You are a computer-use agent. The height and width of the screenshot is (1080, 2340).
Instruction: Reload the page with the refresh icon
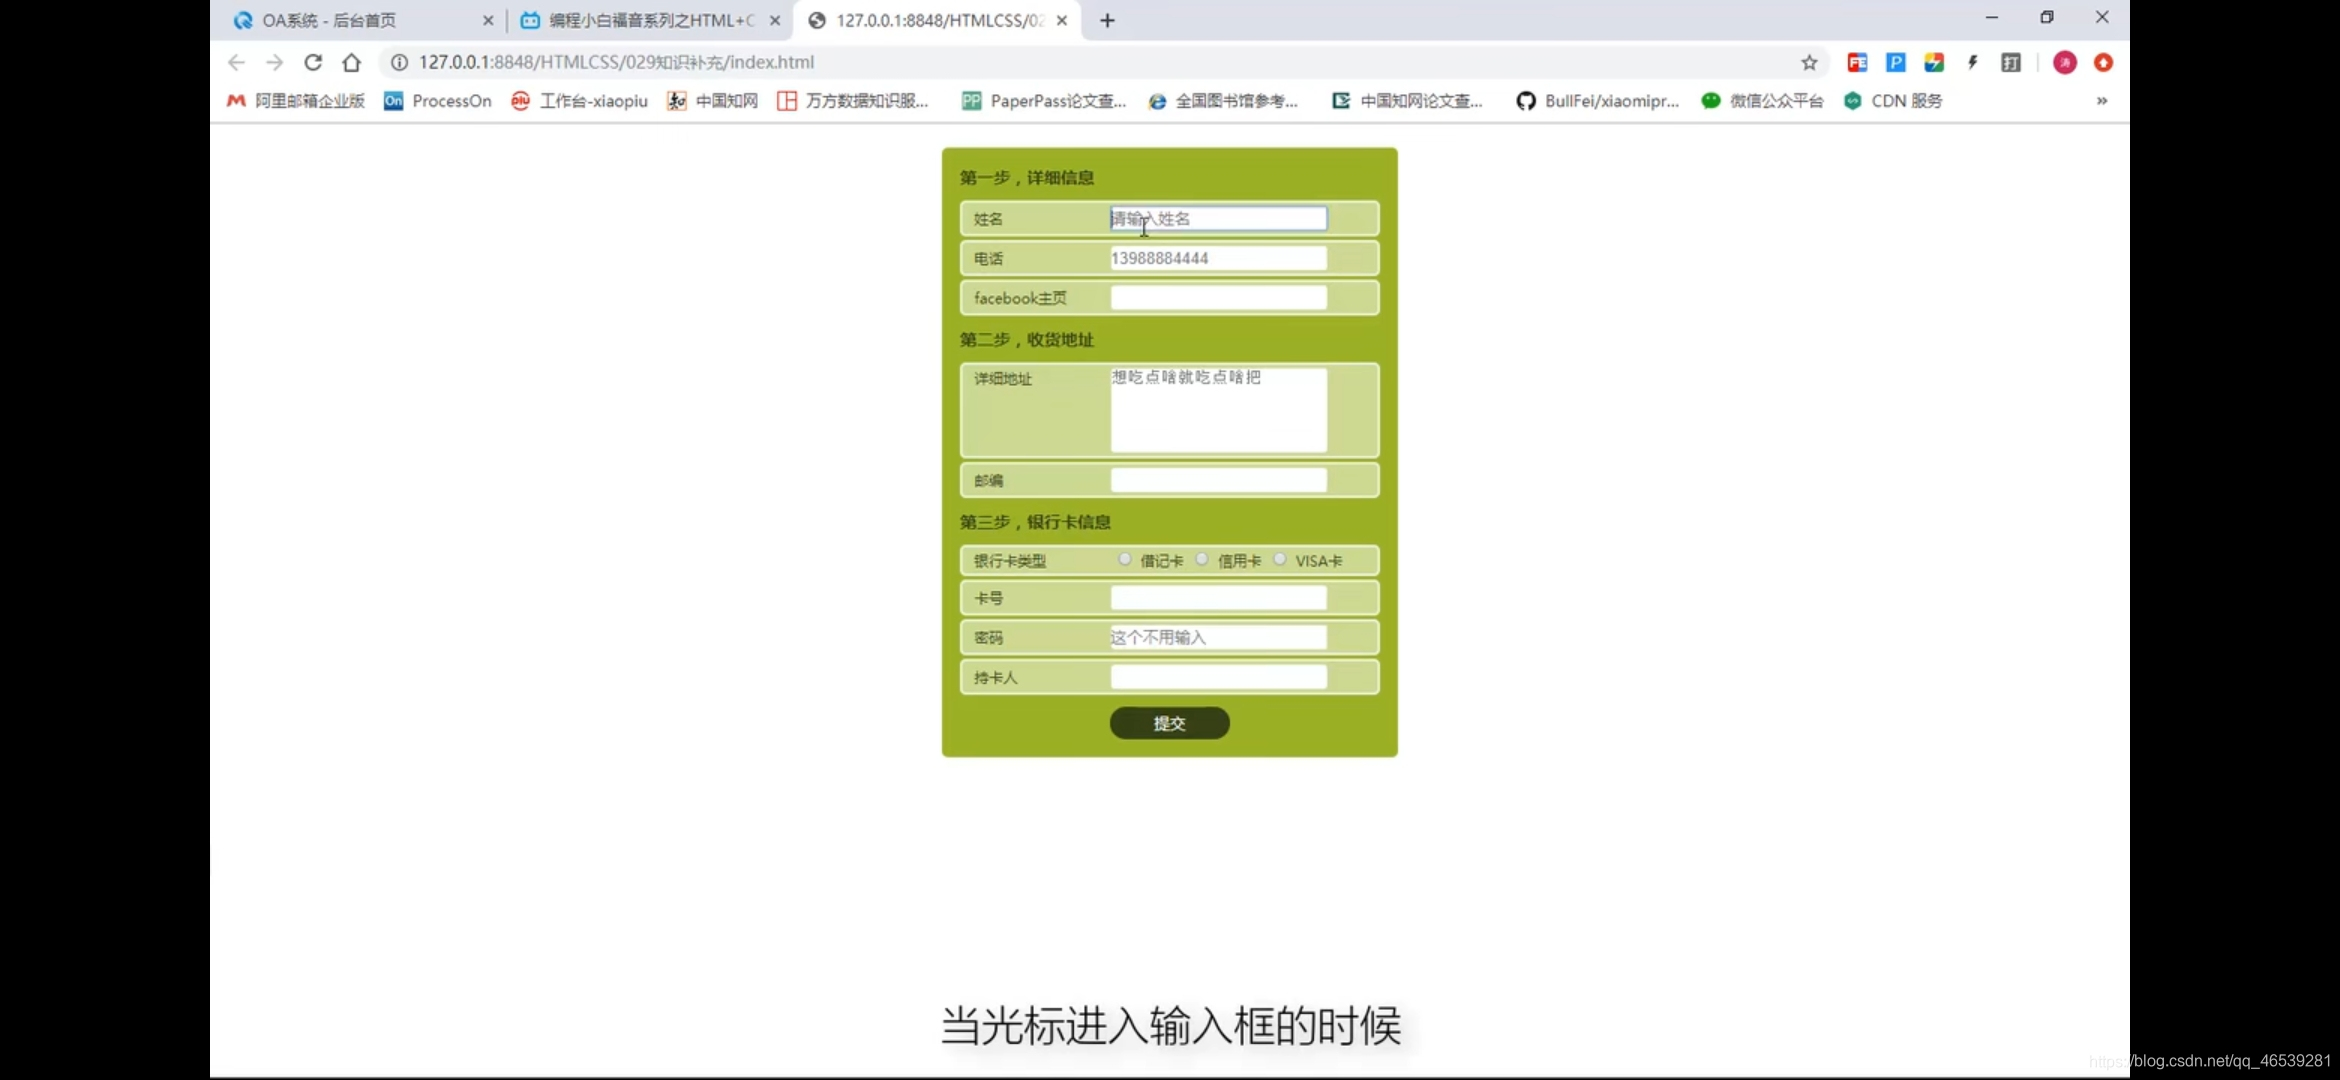click(313, 62)
